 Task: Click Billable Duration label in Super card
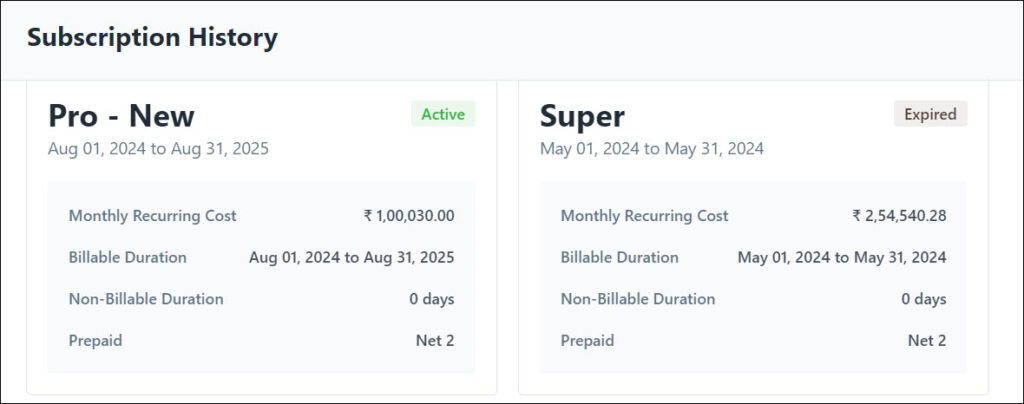click(x=619, y=257)
